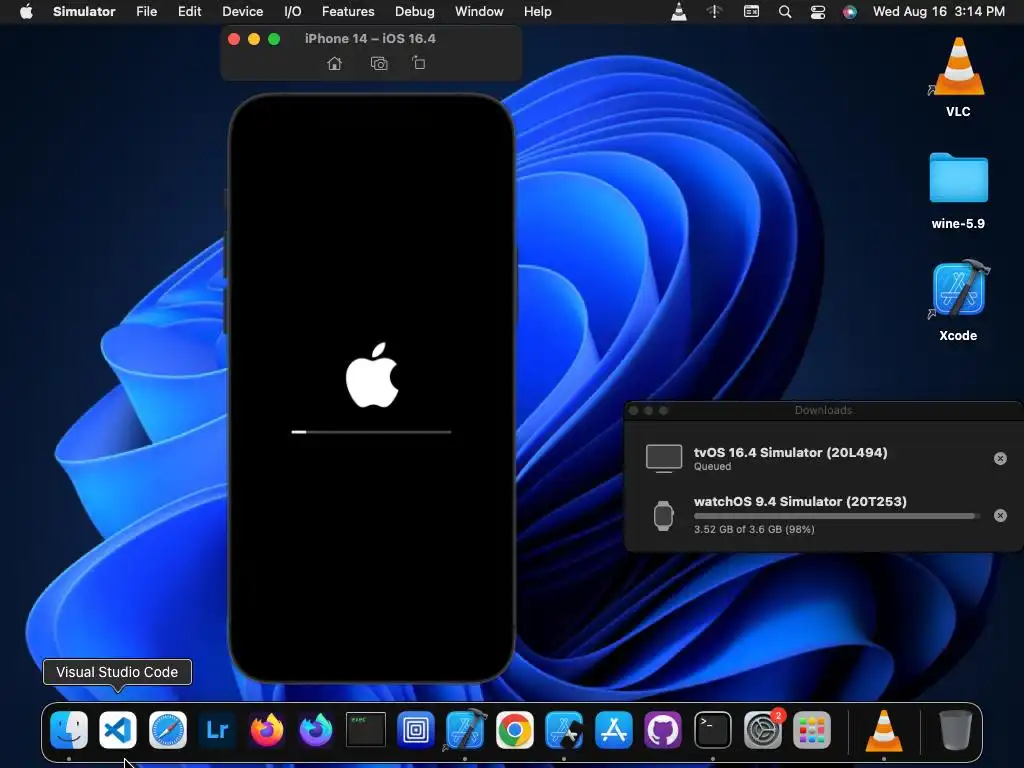Click the watchOS 9.4 Simulator (20T253) entry
Viewport: 1024px width, 768px height.
[800, 502]
